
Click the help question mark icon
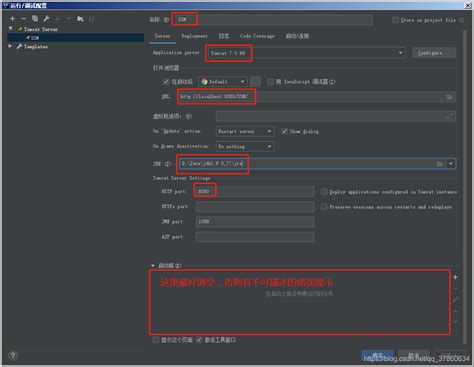point(13,355)
